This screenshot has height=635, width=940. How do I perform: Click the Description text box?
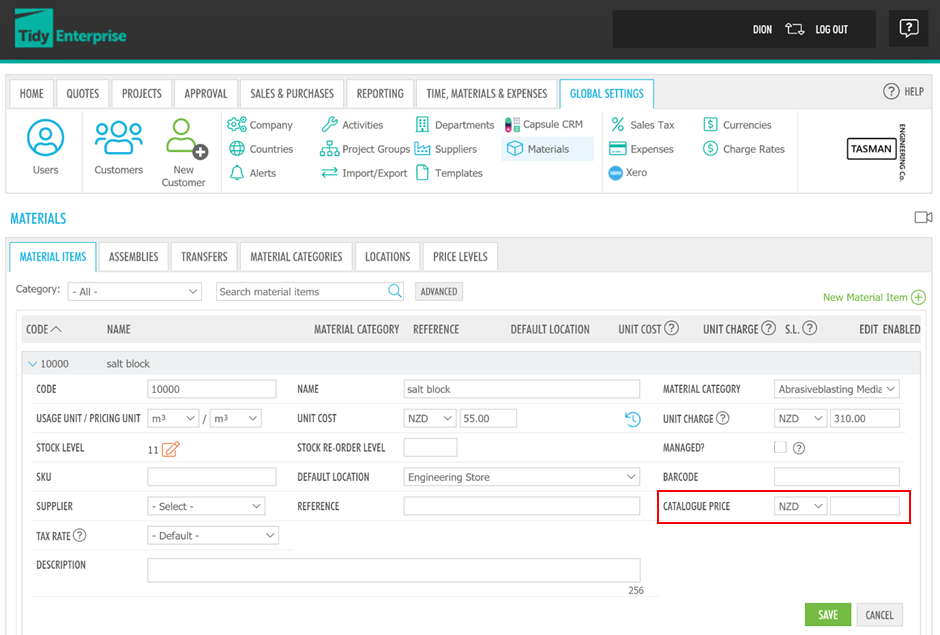394,570
